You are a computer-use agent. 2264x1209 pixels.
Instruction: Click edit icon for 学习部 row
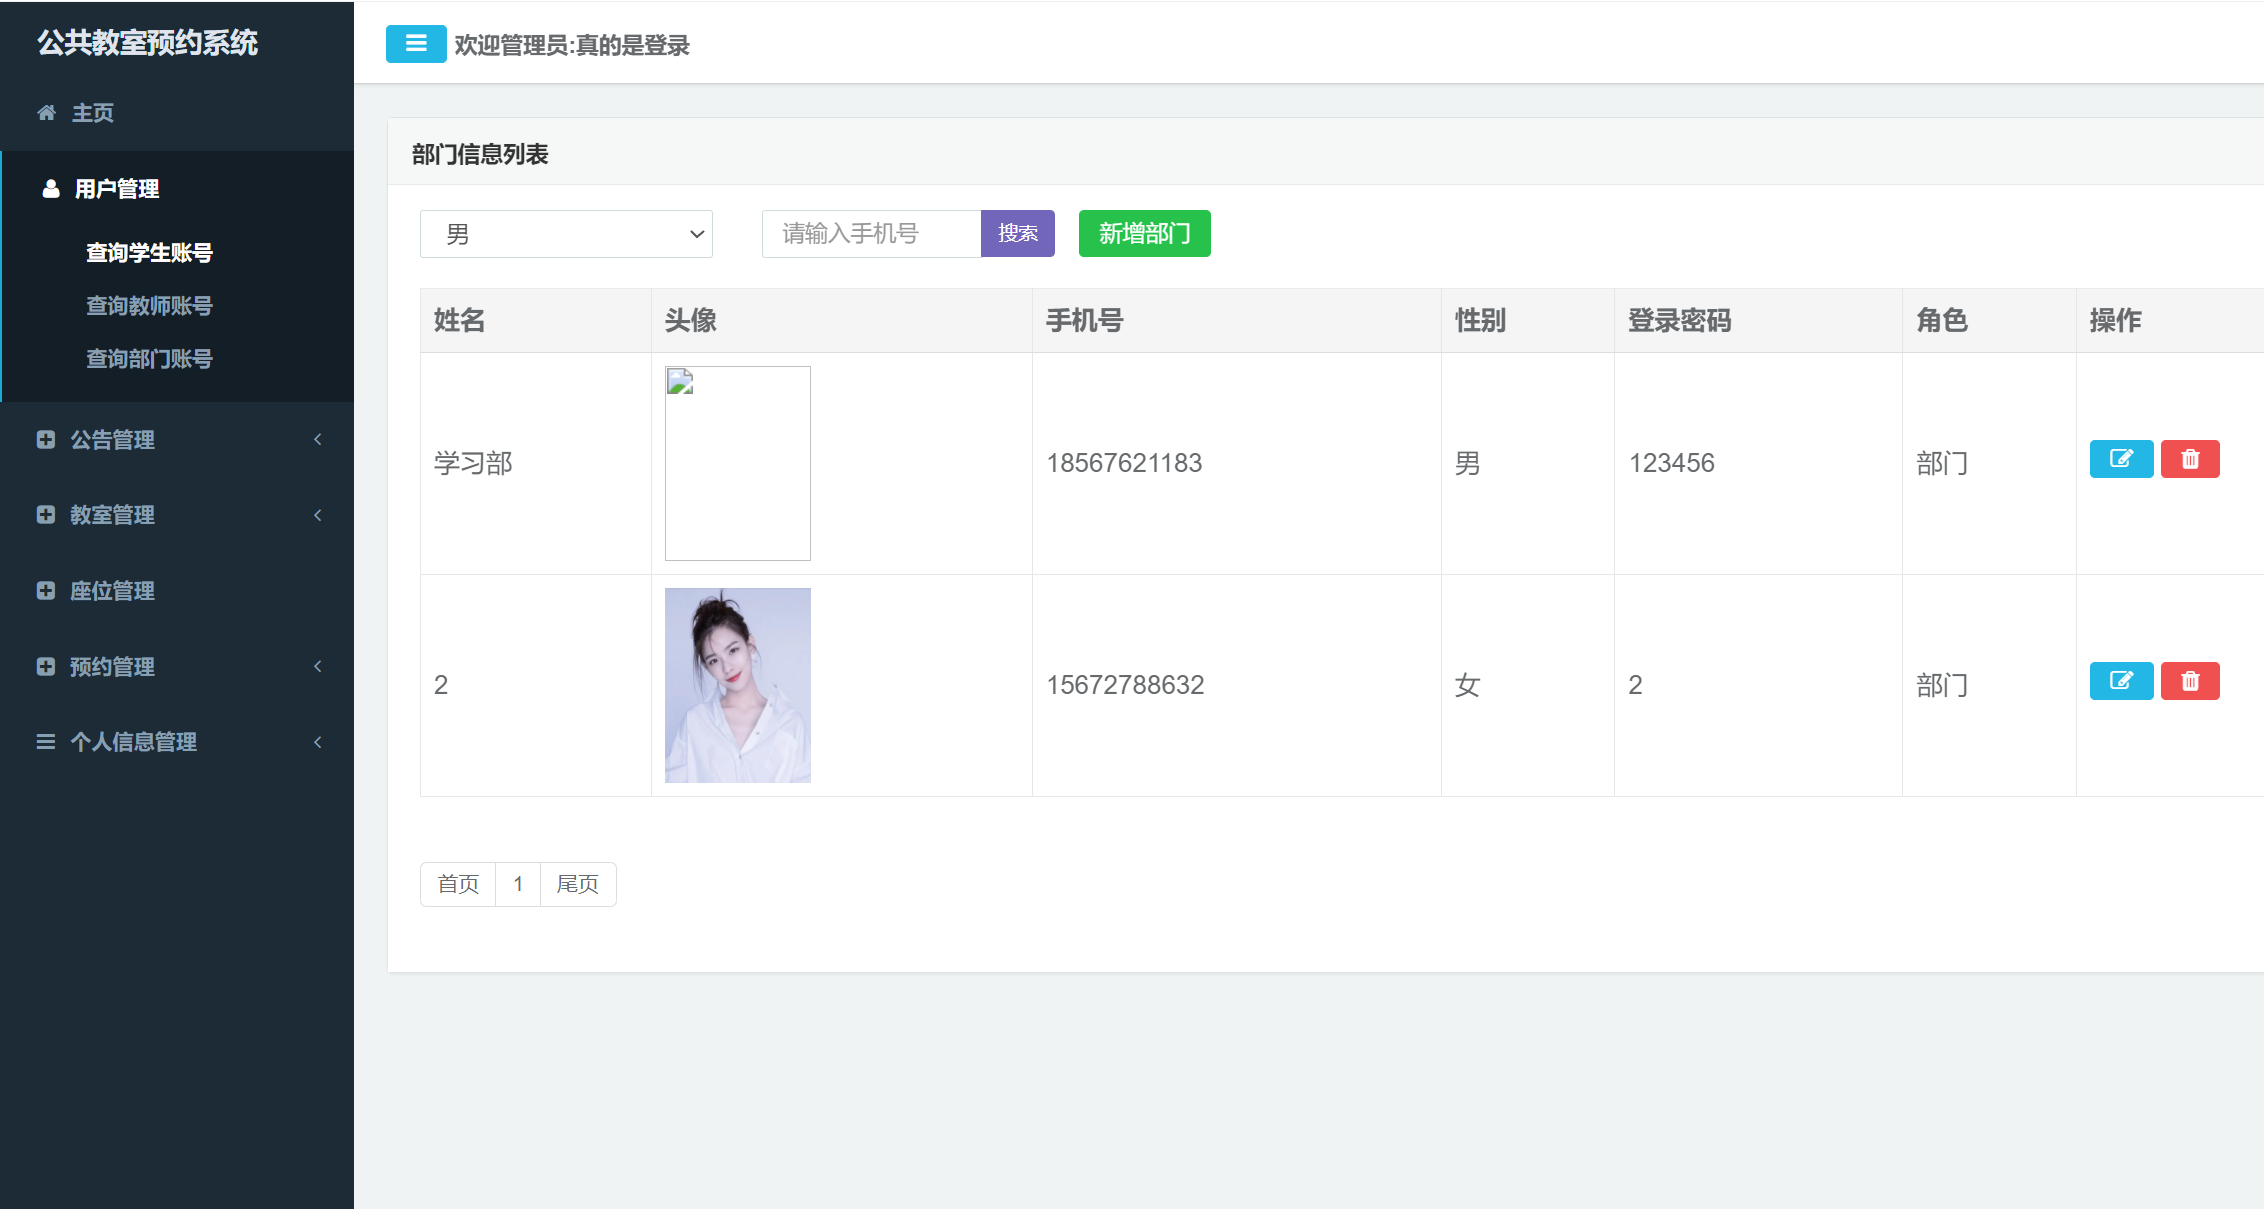2121,459
